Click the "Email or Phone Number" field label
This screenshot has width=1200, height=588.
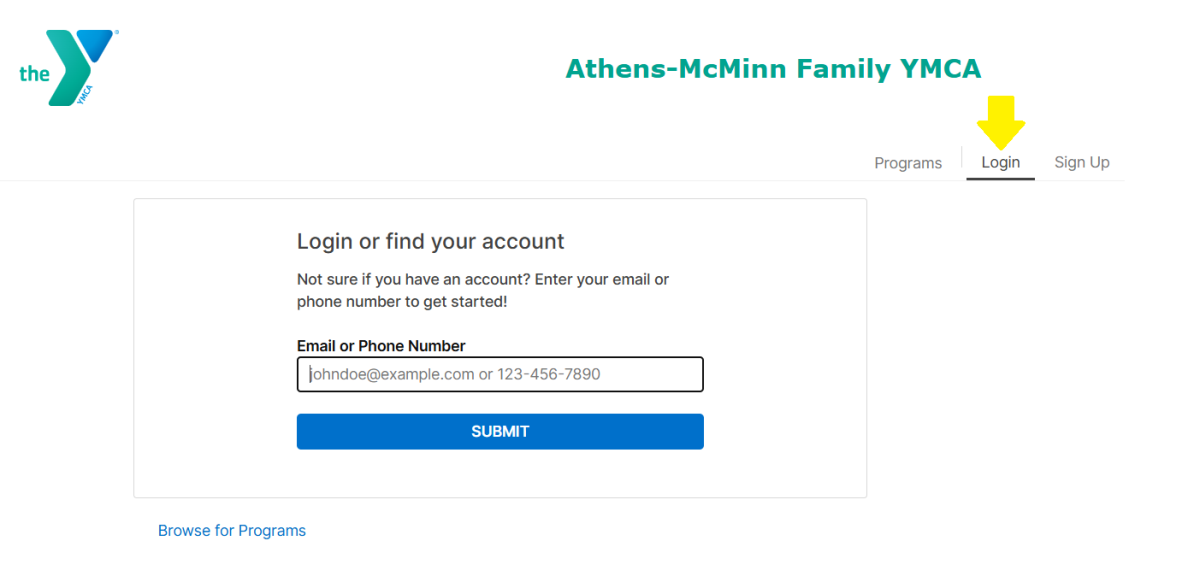pyautogui.click(x=381, y=346)
